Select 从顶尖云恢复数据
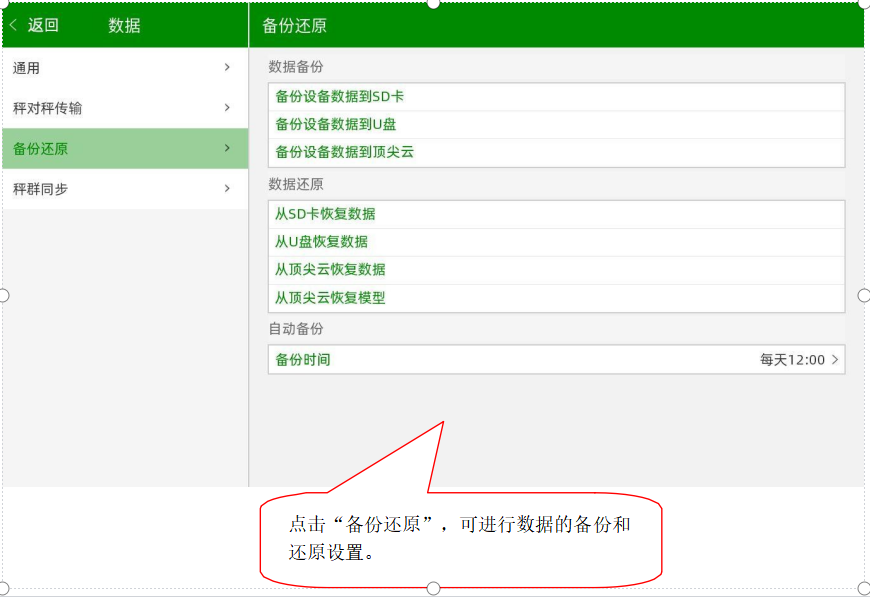 557,270
